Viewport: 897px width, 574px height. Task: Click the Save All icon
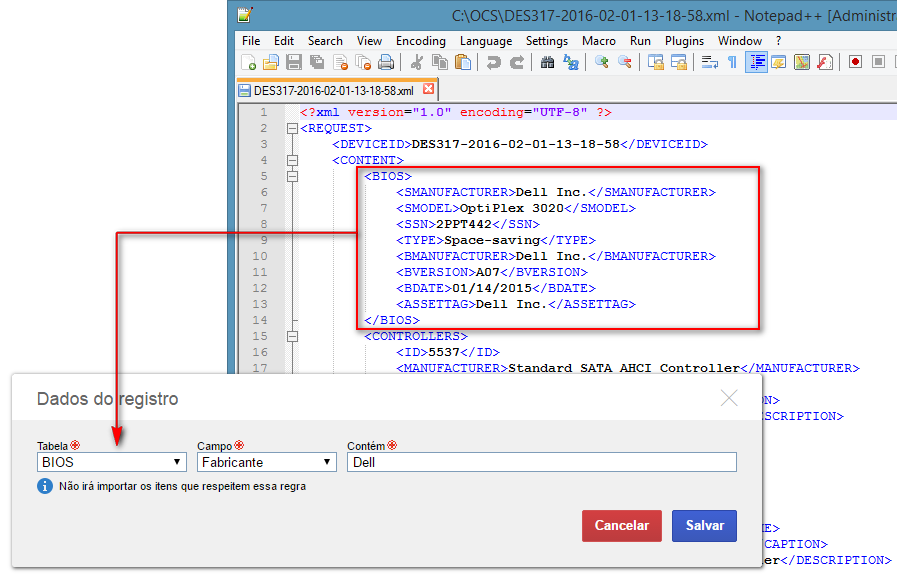pos(317,62)
